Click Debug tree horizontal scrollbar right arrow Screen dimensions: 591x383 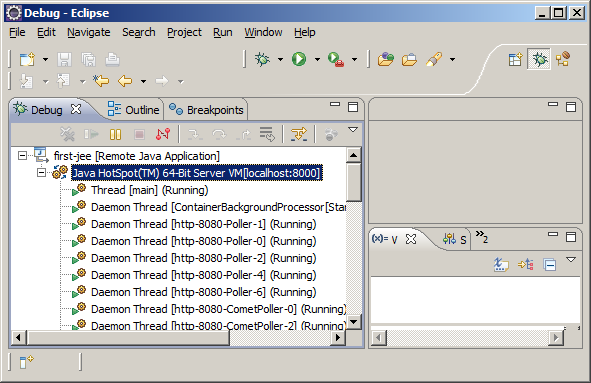click(338, 337)
